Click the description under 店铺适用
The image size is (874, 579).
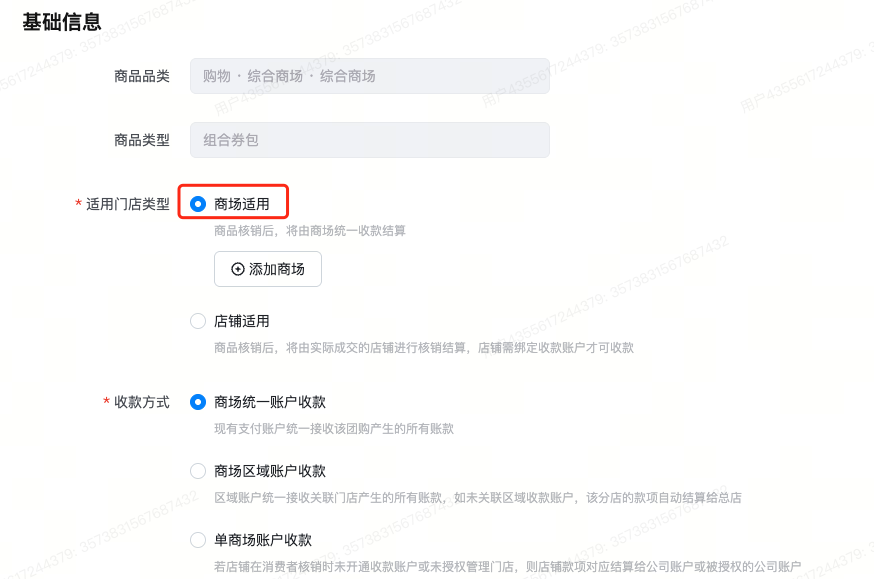coord(424,348)
